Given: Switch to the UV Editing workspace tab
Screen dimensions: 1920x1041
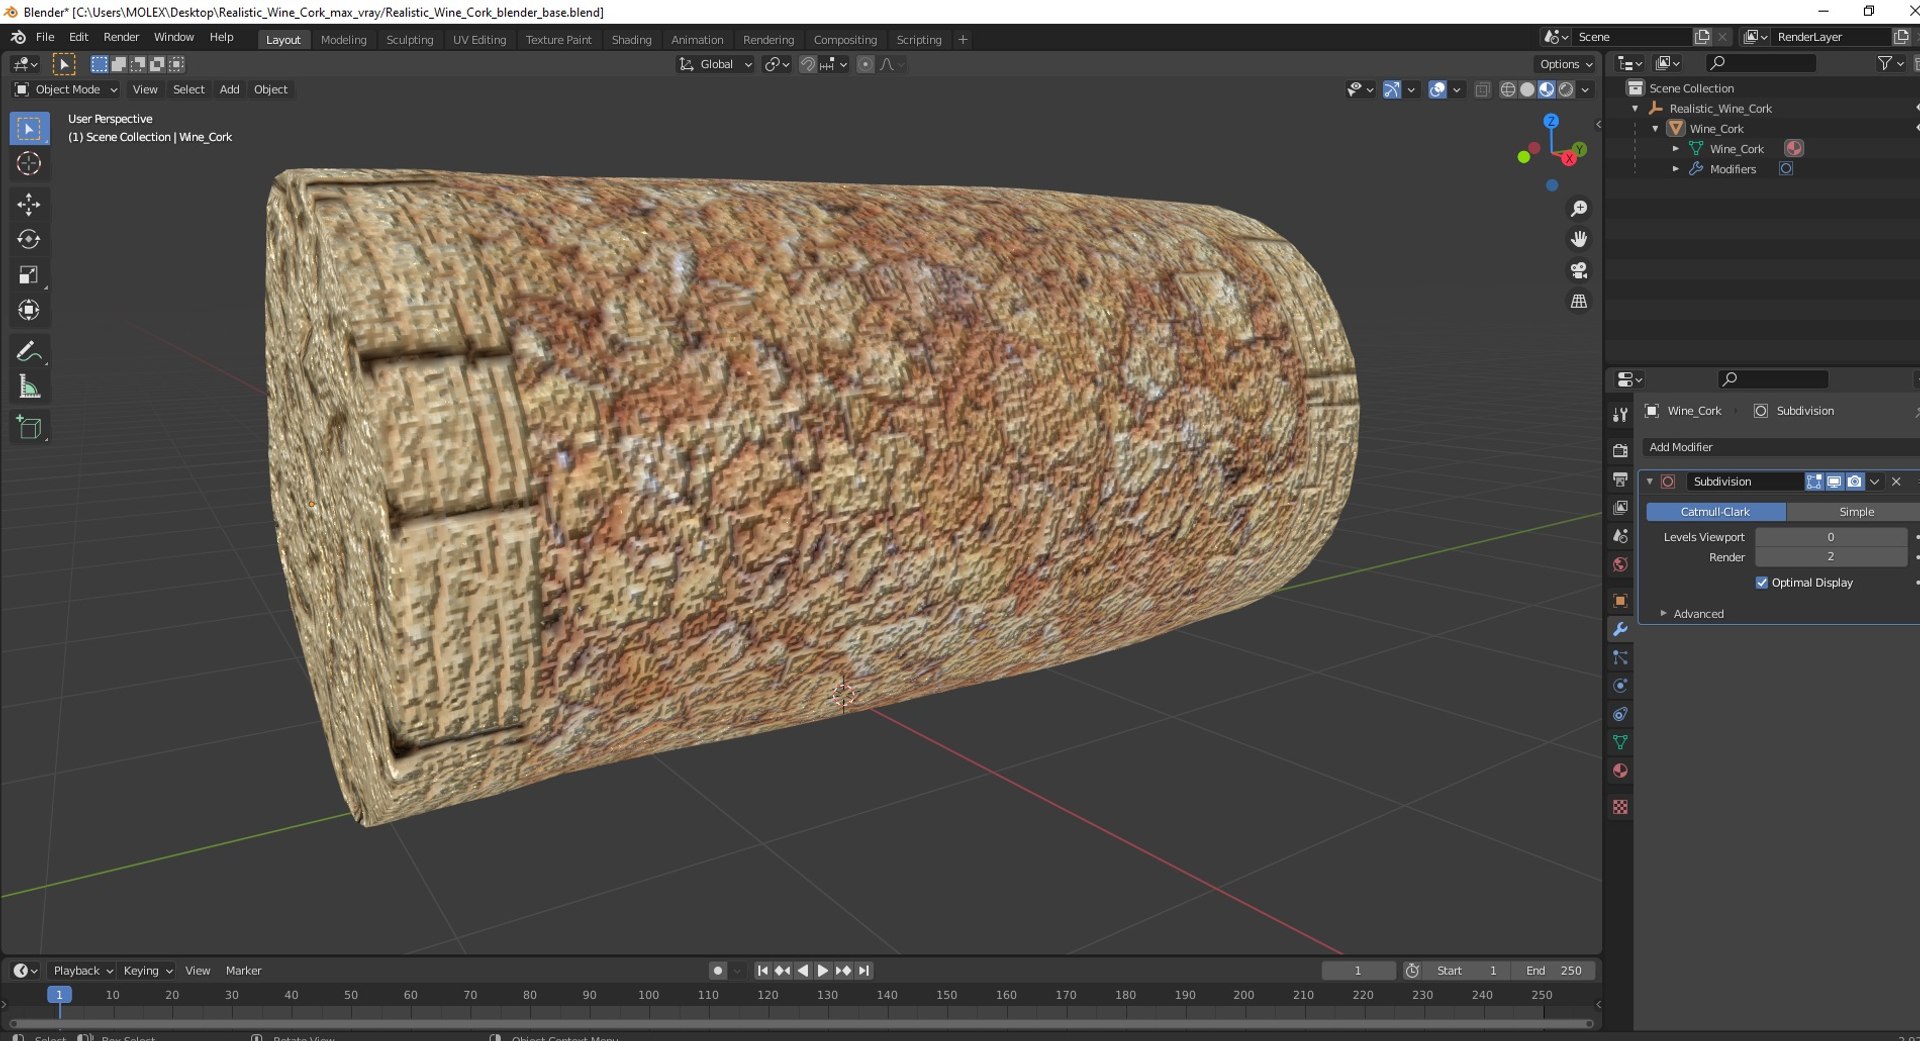Looking at the screenshot, I should coord(479,40).
